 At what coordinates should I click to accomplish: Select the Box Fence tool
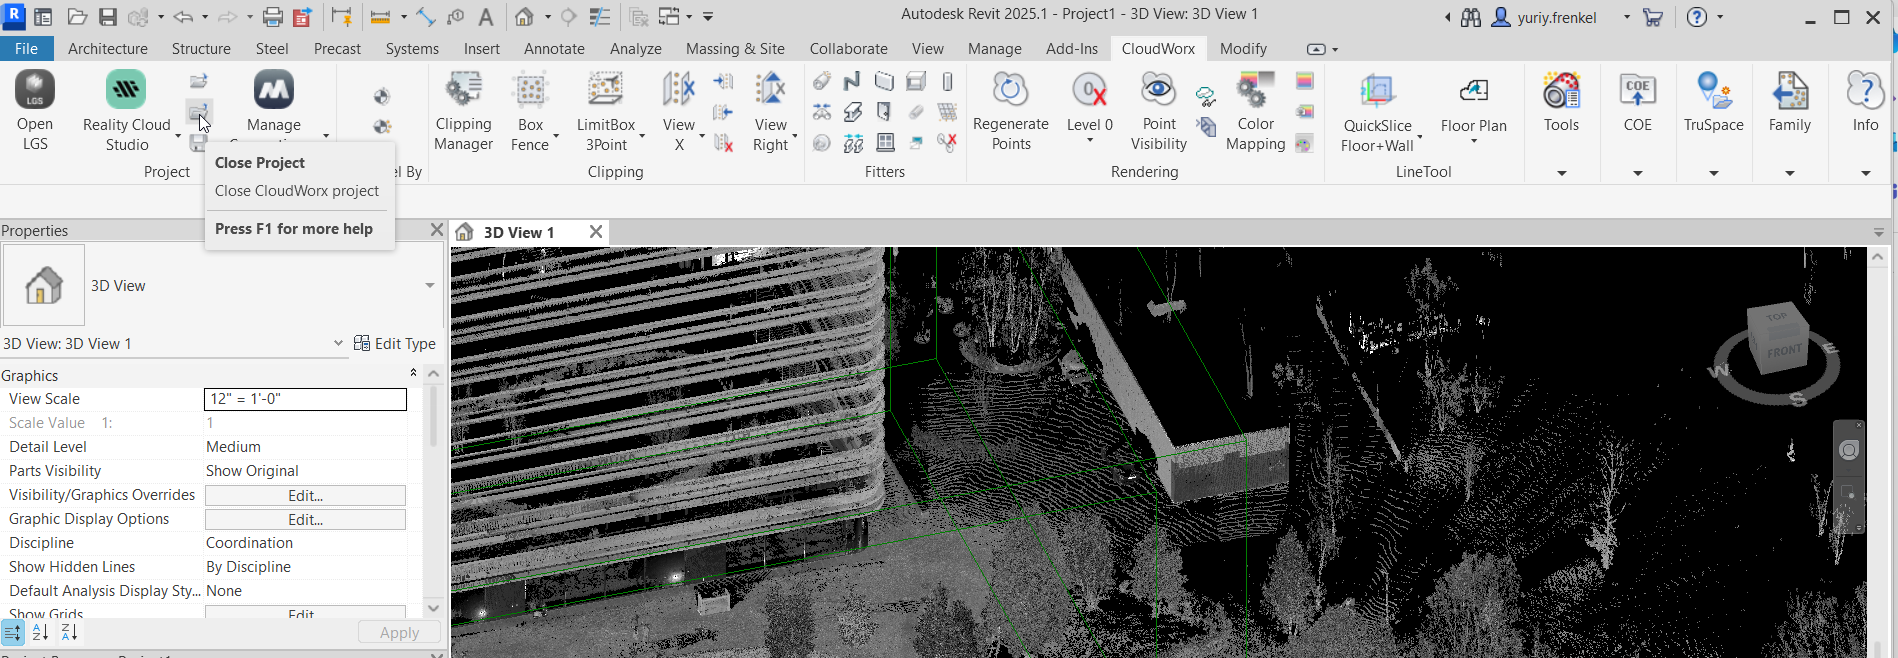click(530, 110)
